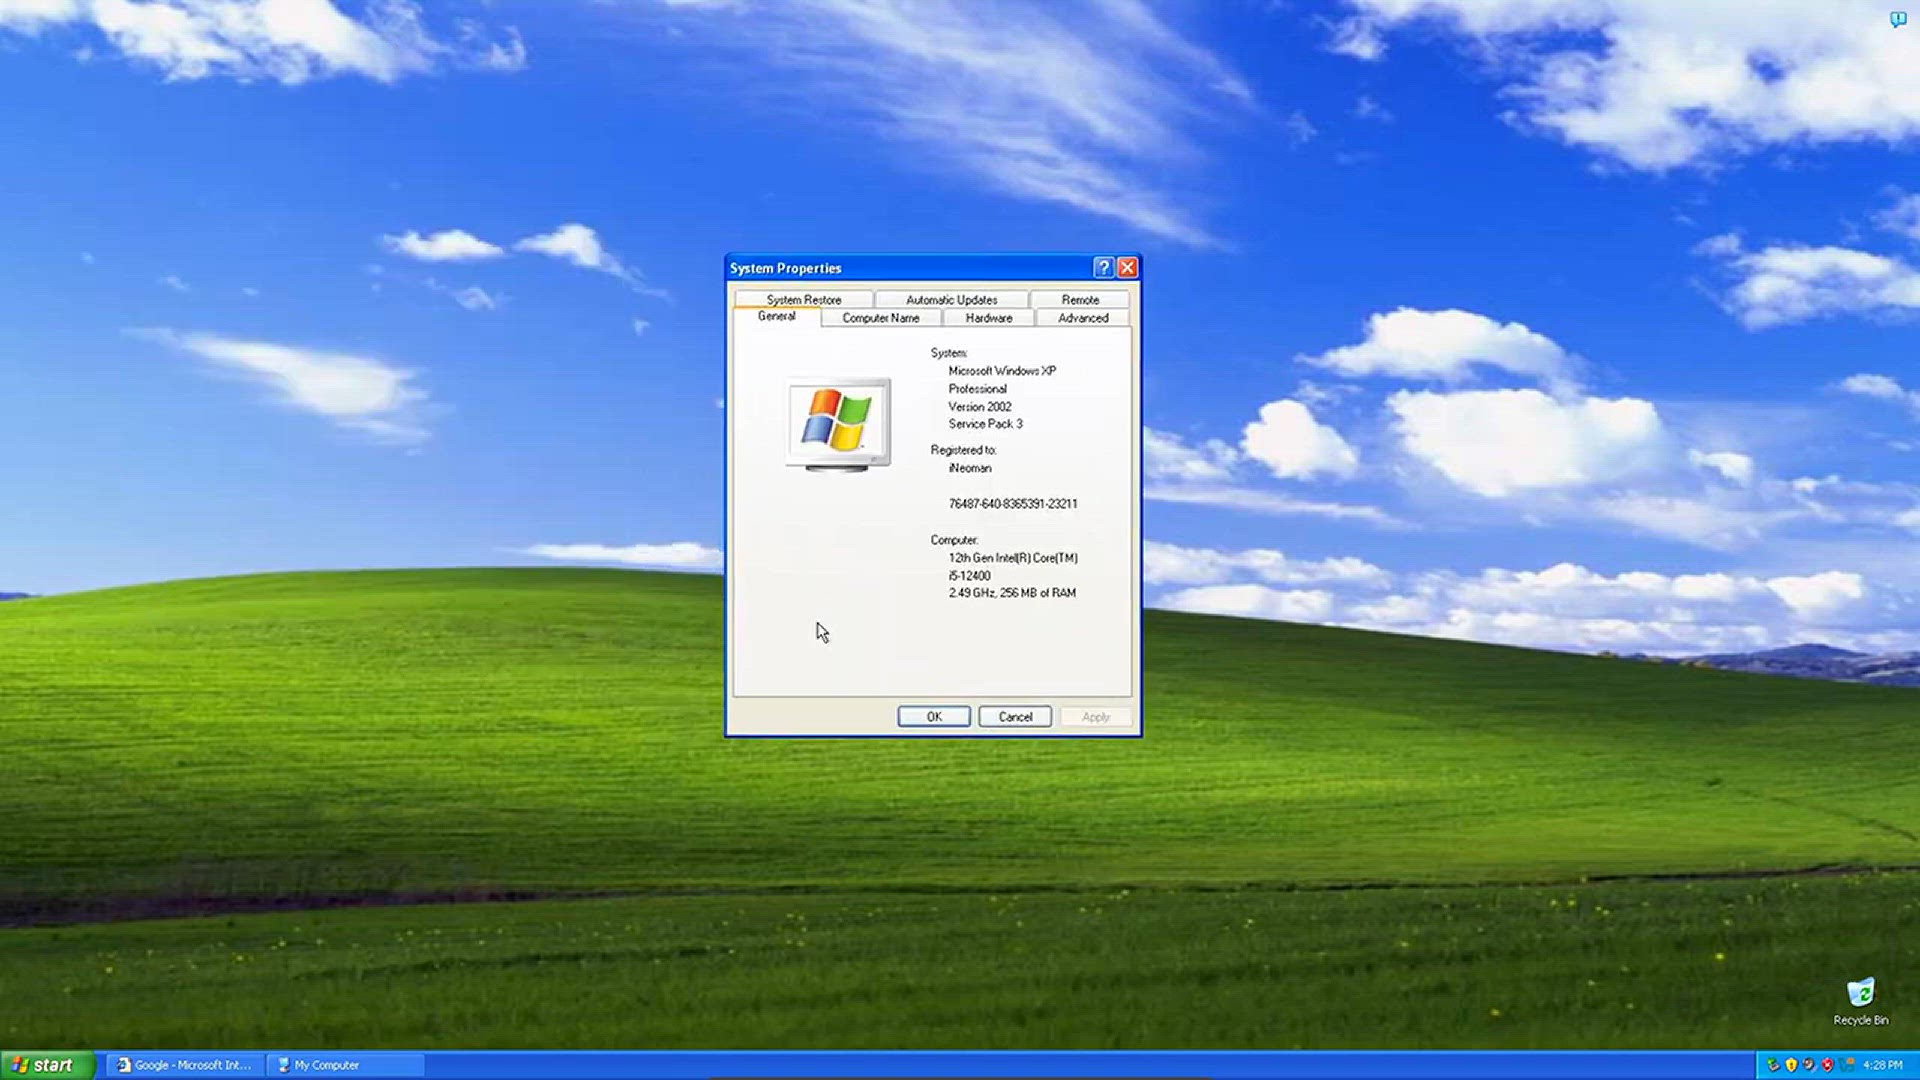
Task: Open the Automatic Updates tab
Action: point(951,299)
